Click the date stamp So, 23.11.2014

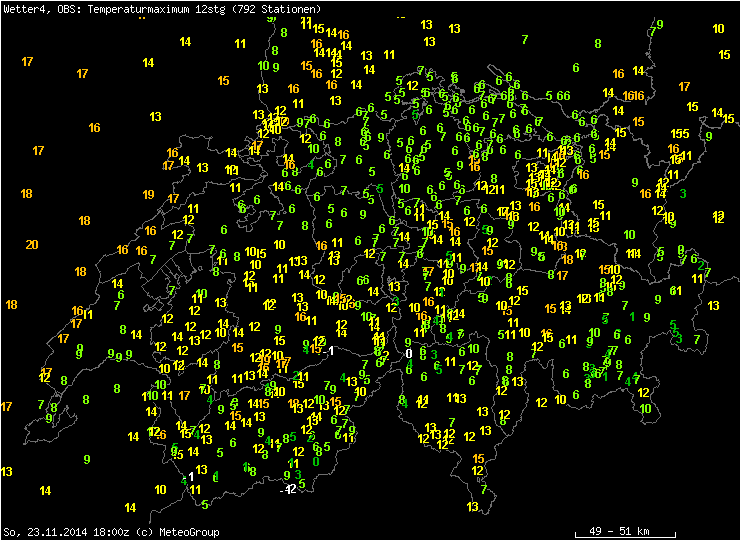45,532
